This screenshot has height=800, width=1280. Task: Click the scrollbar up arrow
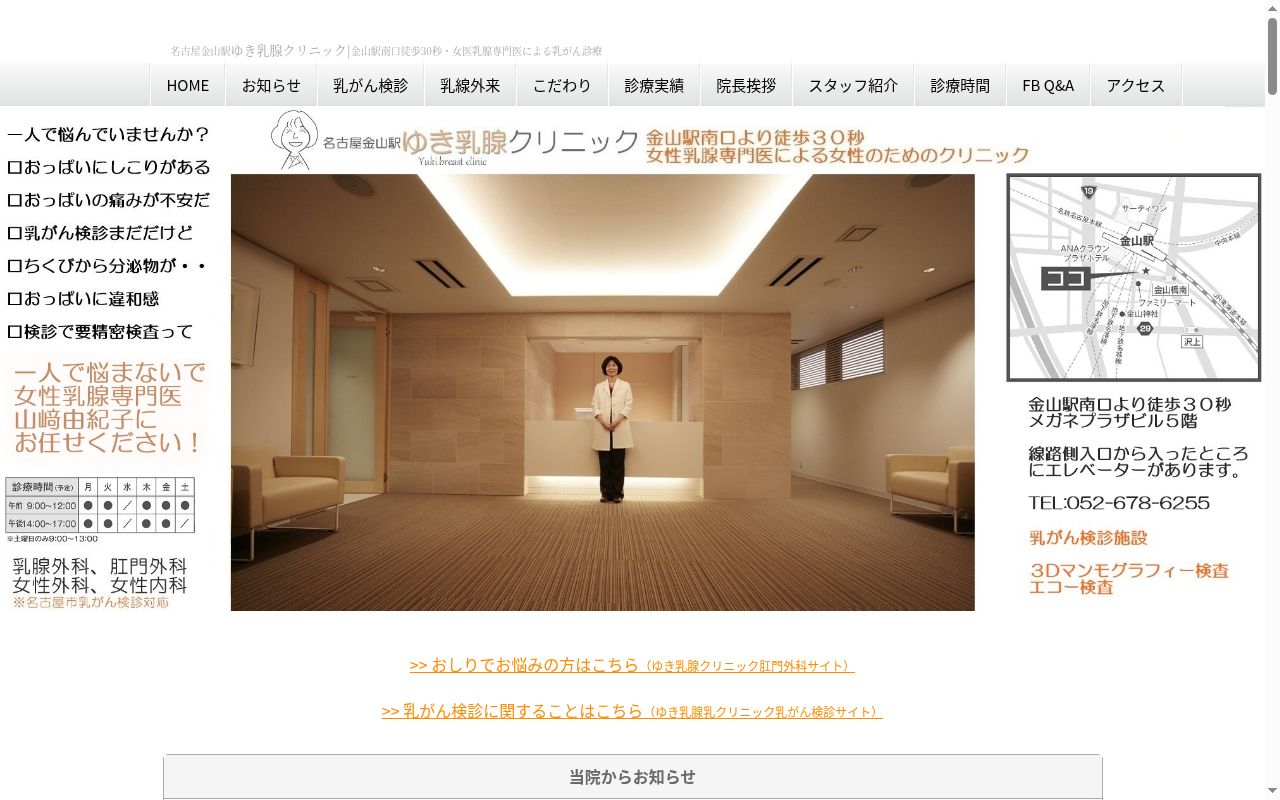pos(1272,8)
